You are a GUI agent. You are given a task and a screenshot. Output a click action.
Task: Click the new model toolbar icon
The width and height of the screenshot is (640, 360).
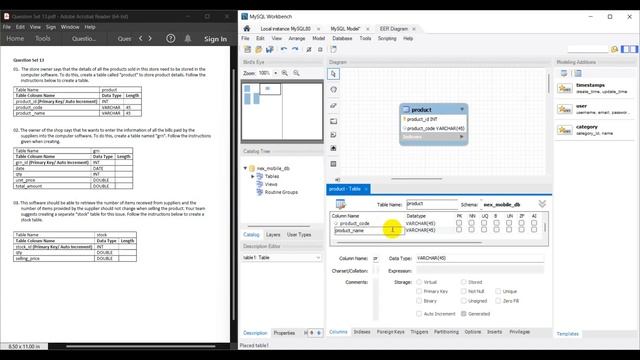[x=247, y=49]
